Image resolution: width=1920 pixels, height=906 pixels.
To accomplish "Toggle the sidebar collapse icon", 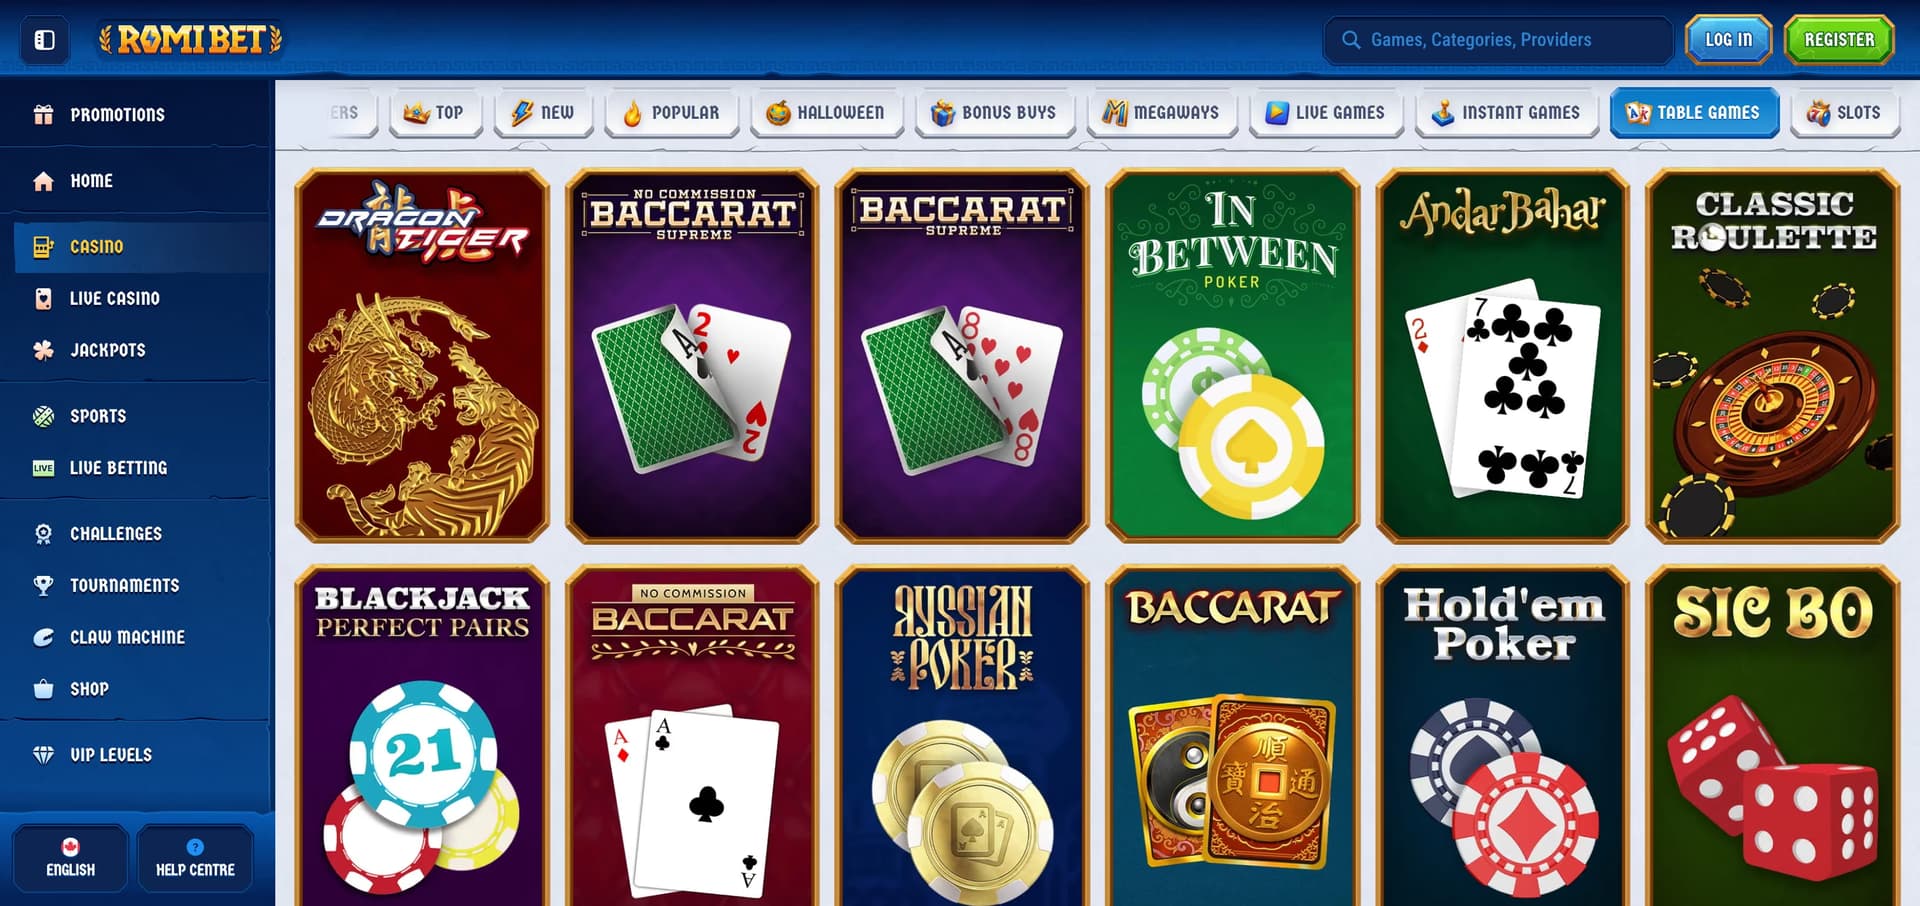I will (44, 40).
